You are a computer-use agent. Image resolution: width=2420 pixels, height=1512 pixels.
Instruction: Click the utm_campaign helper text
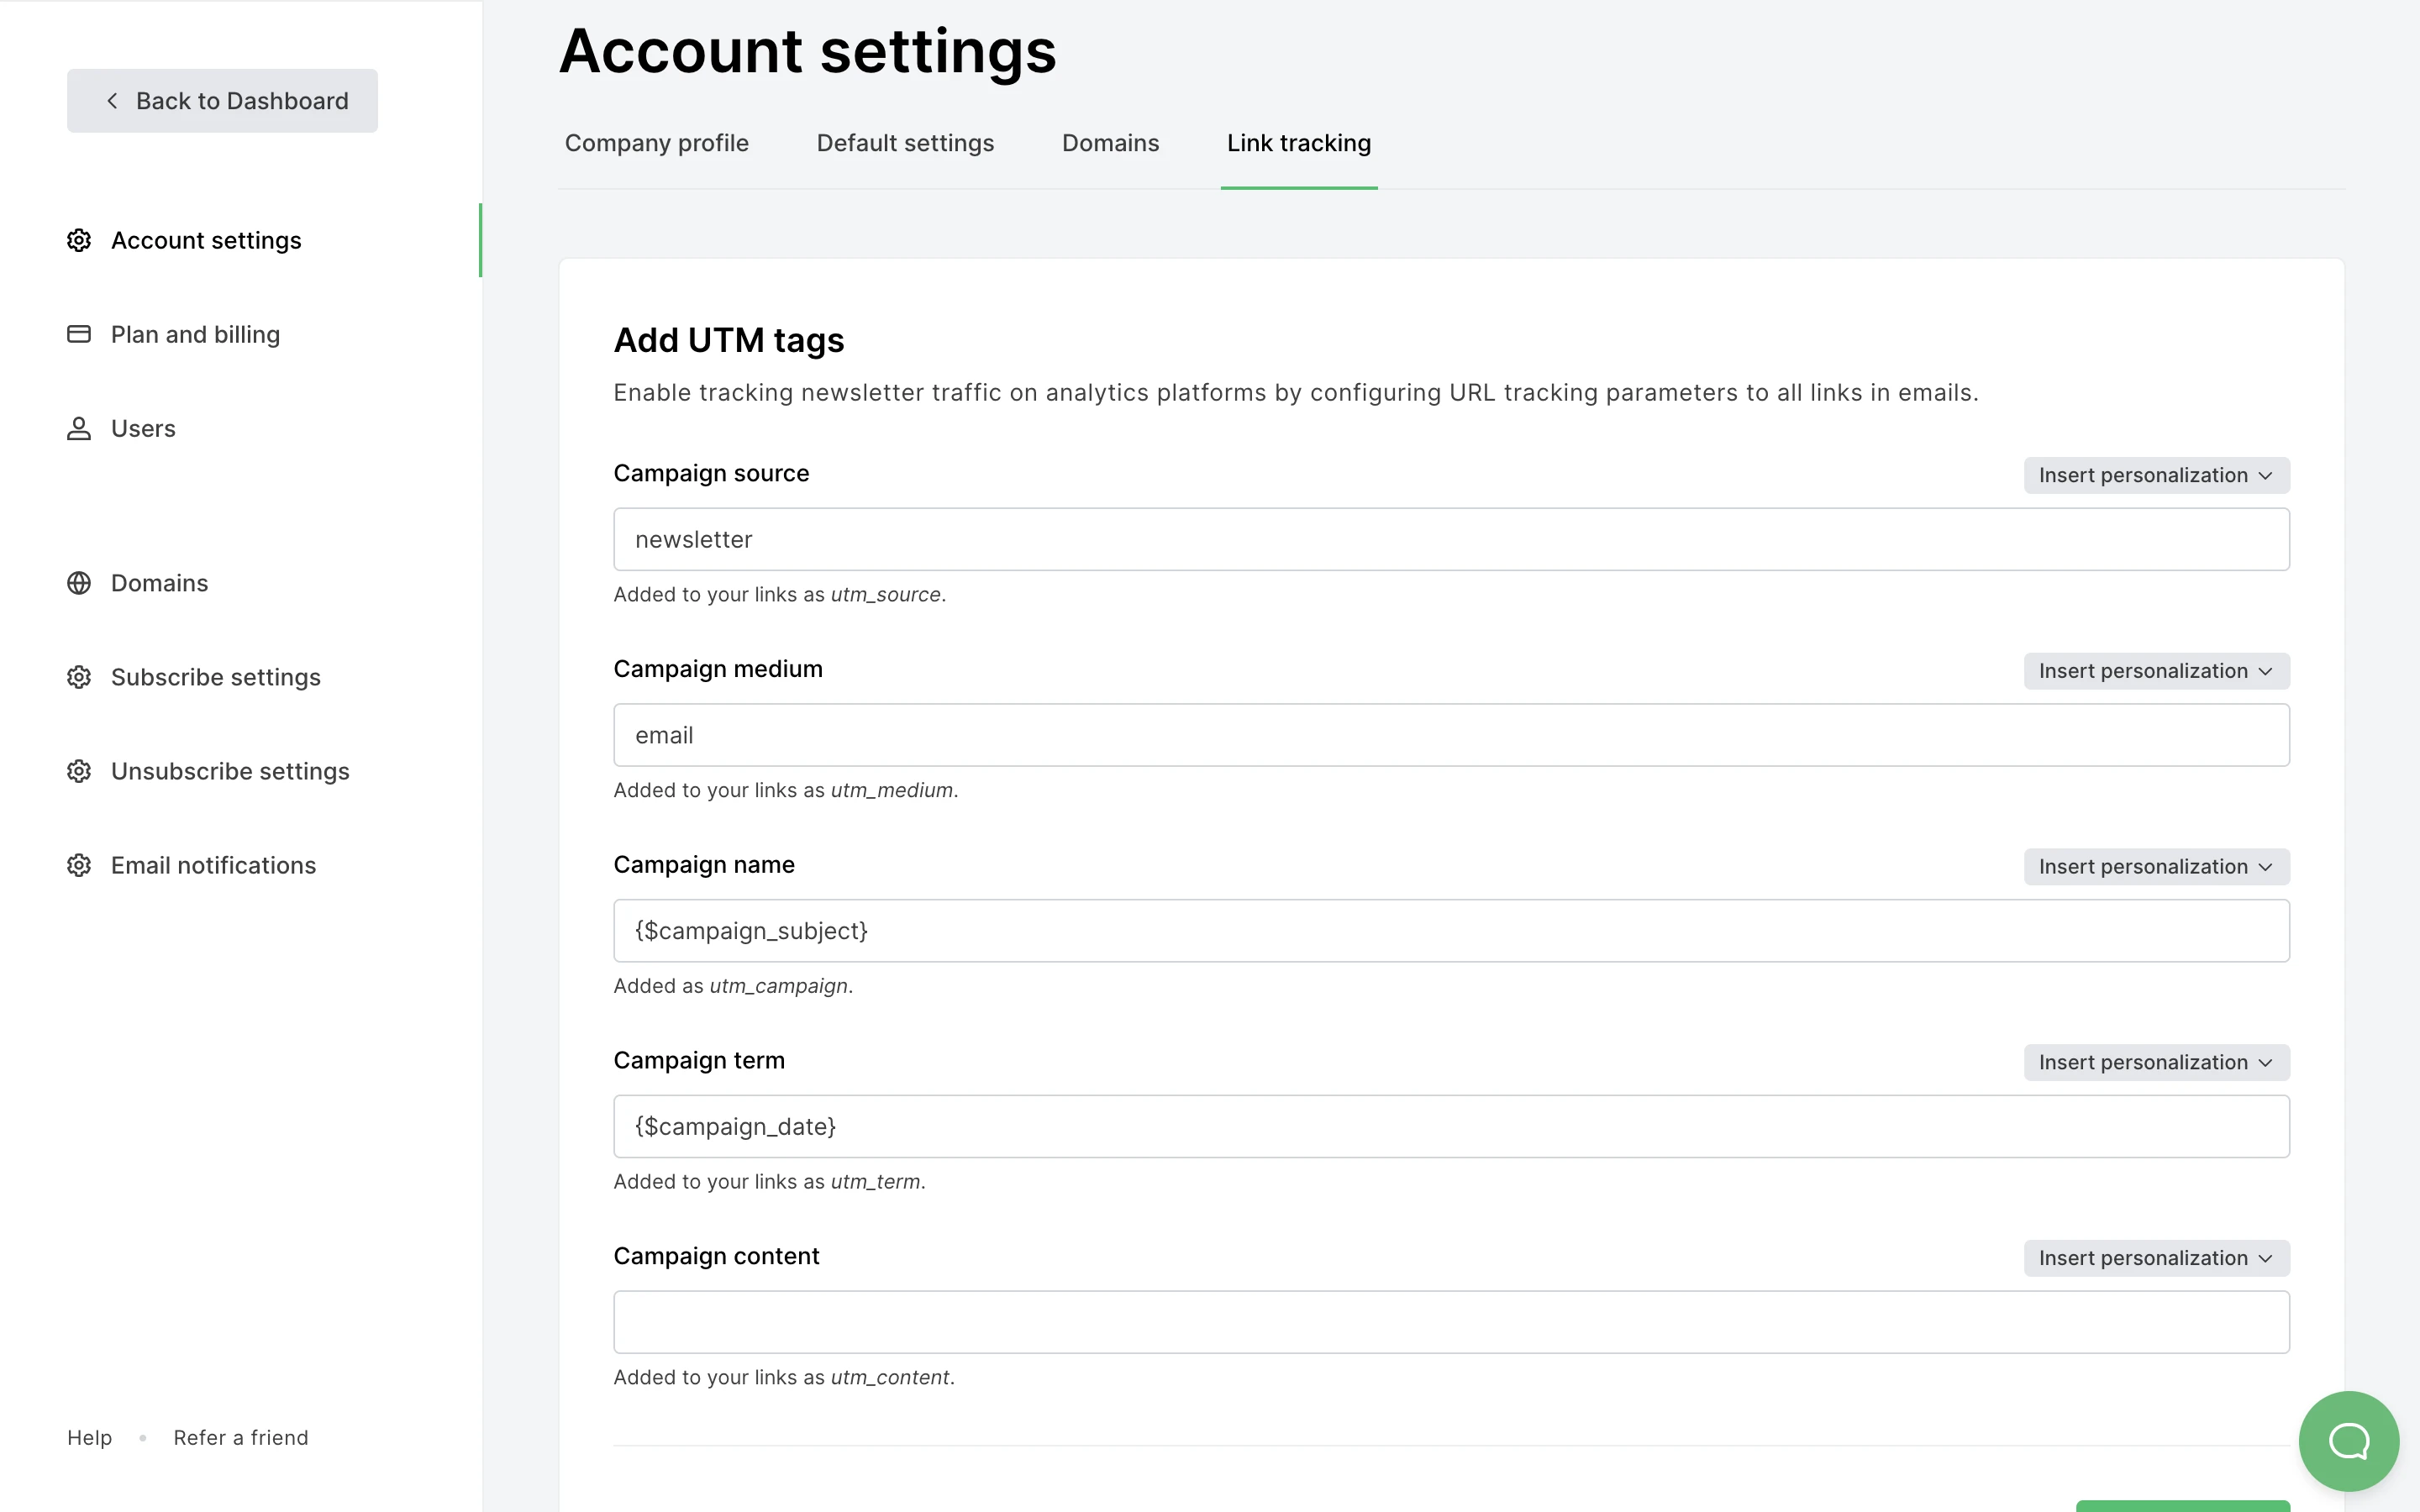click(733, 986)
